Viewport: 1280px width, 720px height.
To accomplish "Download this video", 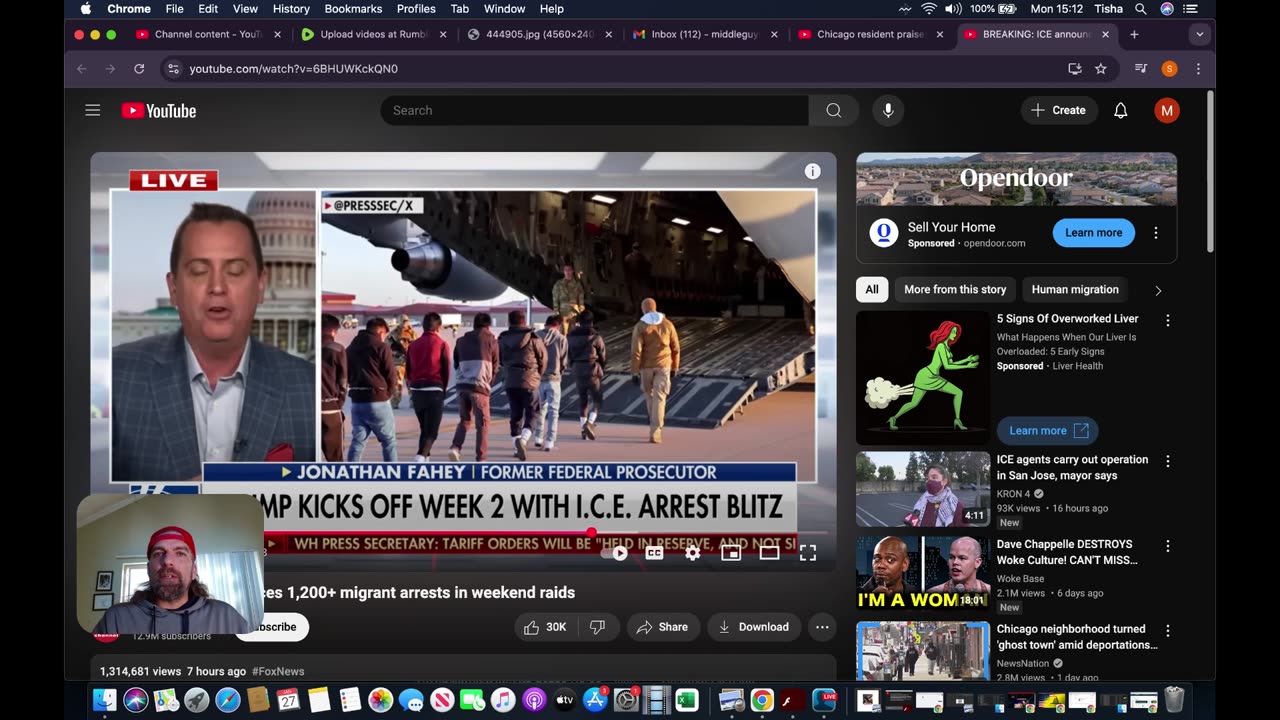I will pos(753,627).
